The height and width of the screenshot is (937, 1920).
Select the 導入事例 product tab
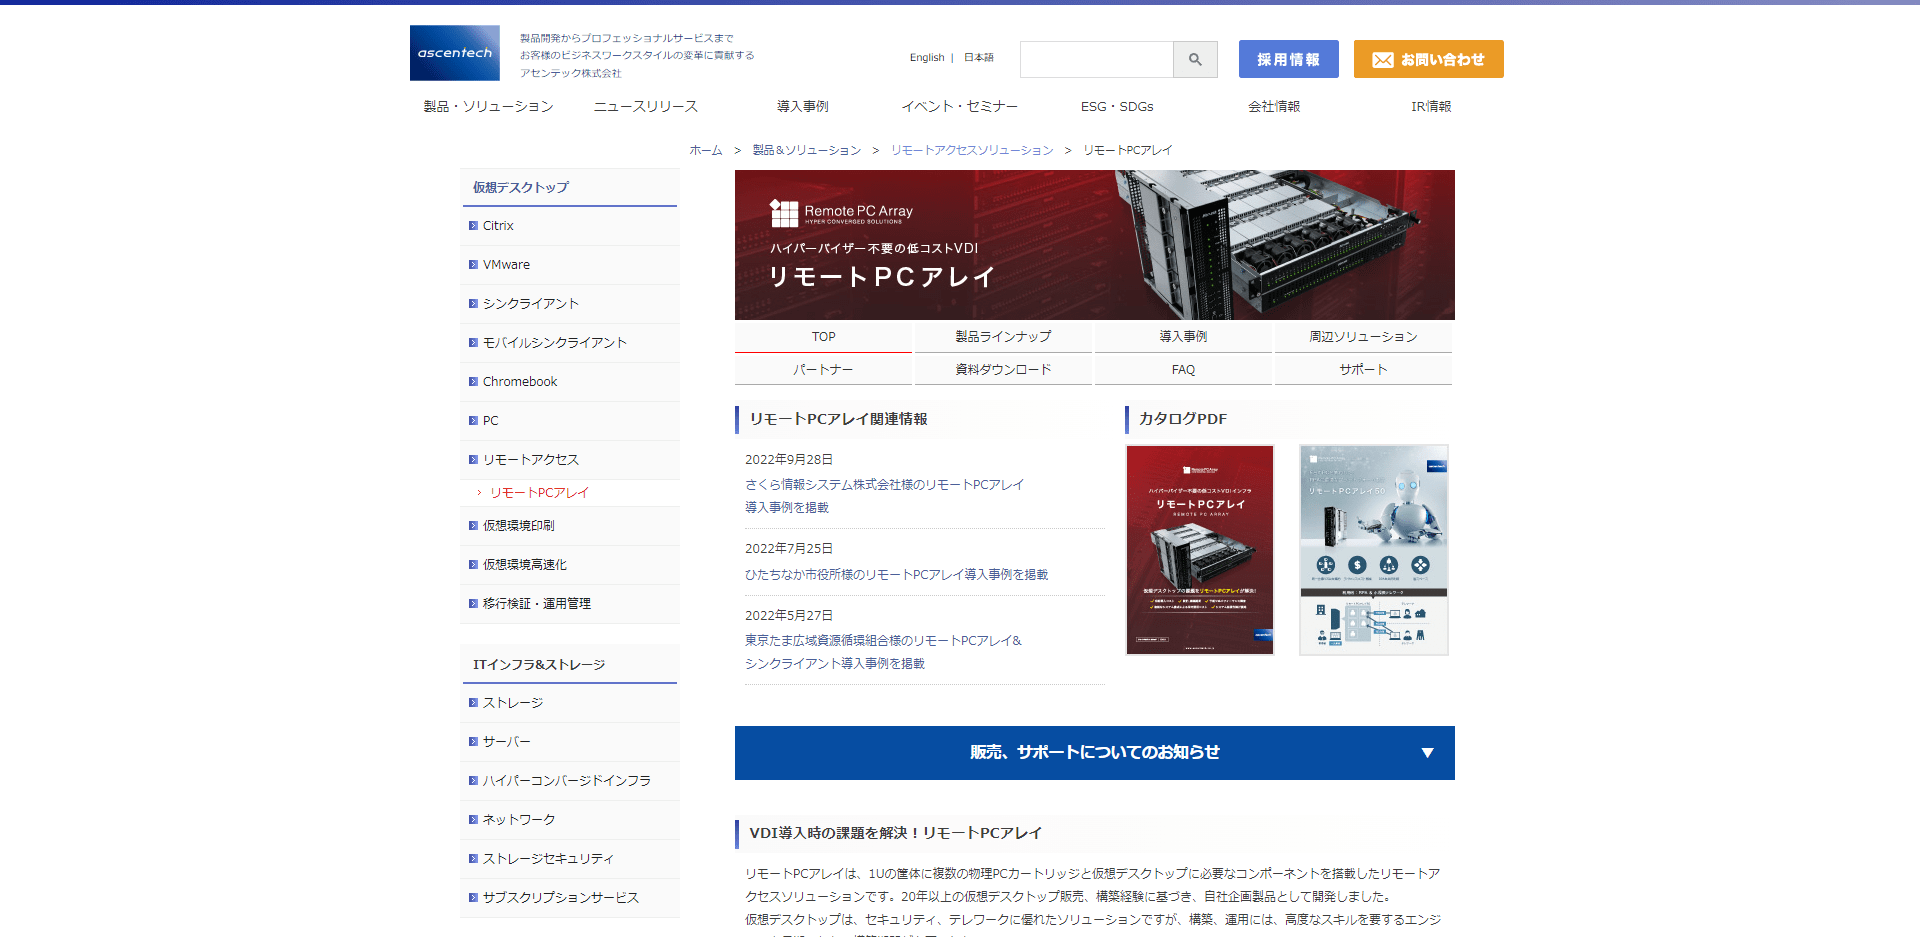tap(1183, 337)
